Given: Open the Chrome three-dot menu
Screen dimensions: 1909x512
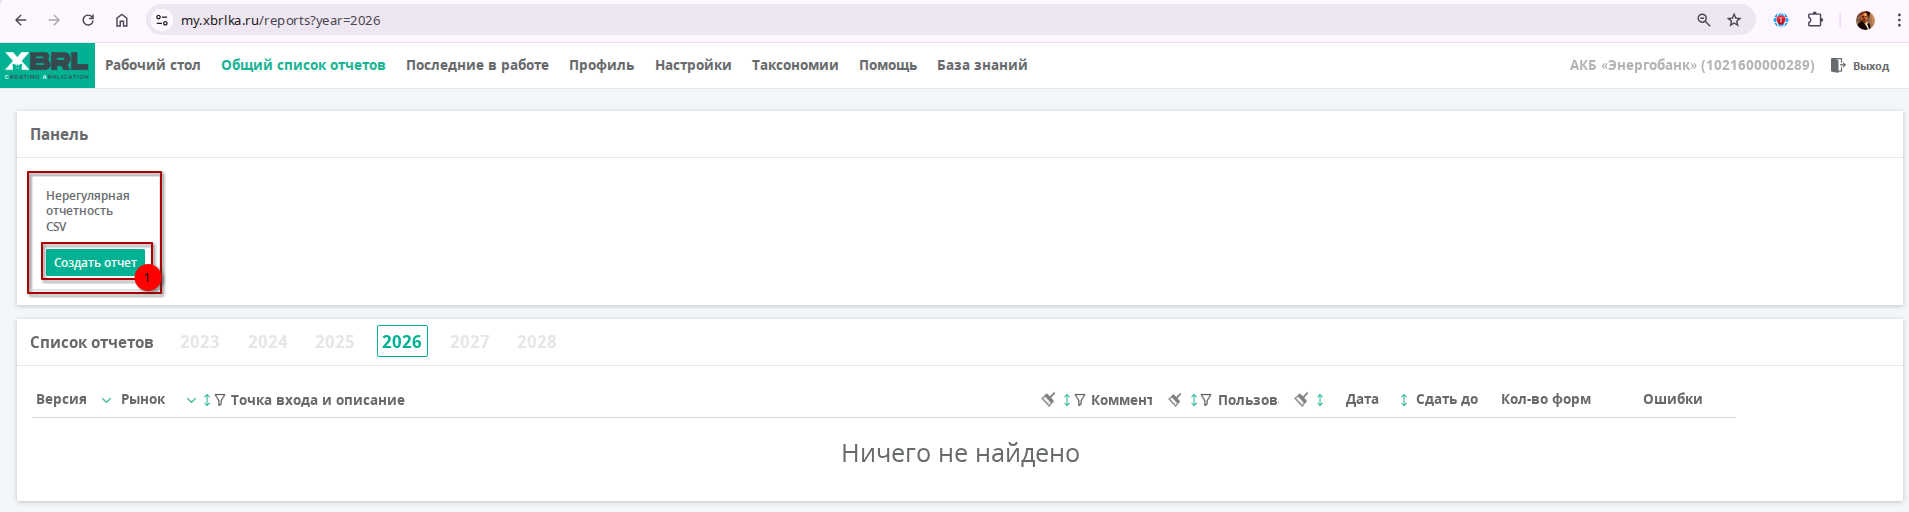Looking at the screenshot, I should click(x=1898, y=20).
